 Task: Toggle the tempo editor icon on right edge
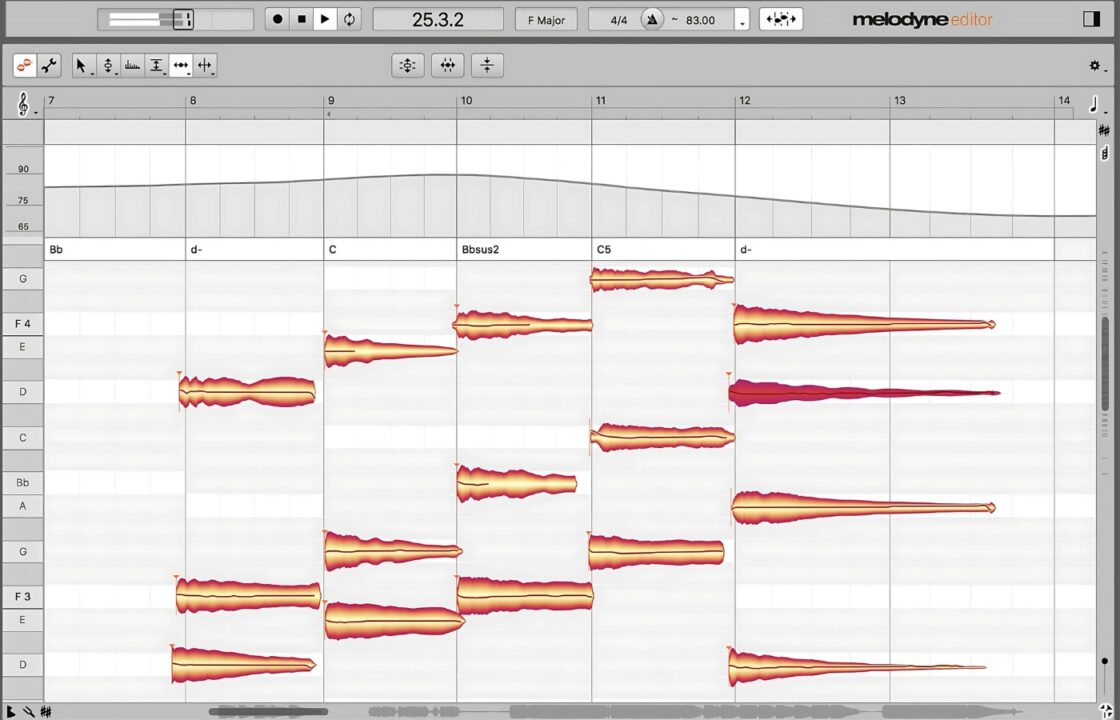(x=1105, y=152)
